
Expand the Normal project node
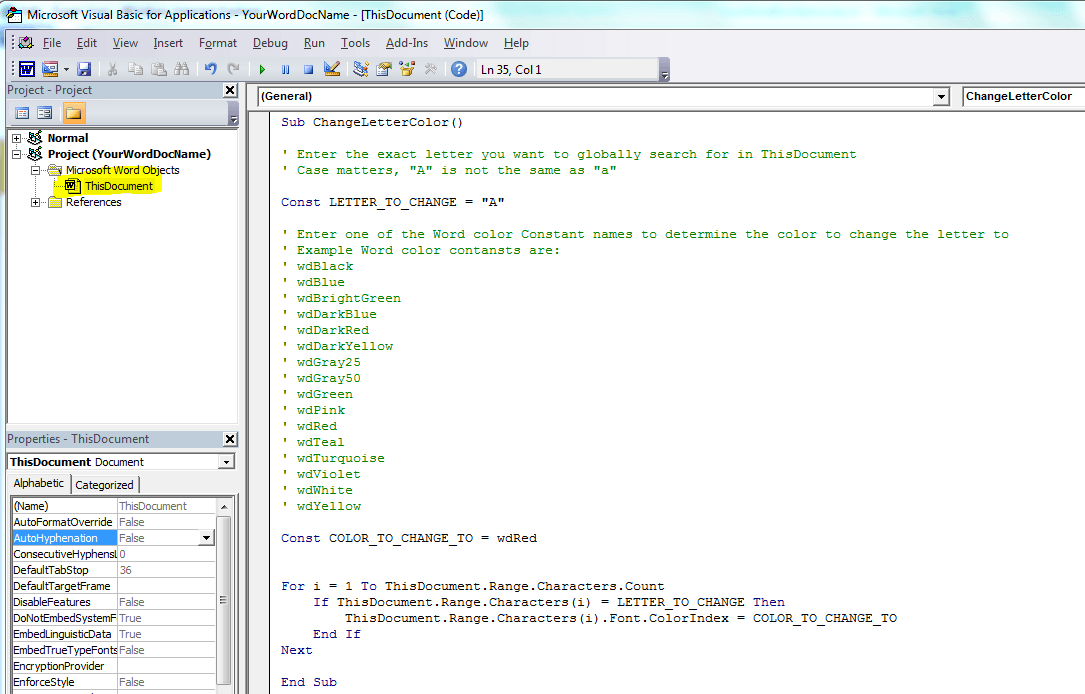pos(17,138)
